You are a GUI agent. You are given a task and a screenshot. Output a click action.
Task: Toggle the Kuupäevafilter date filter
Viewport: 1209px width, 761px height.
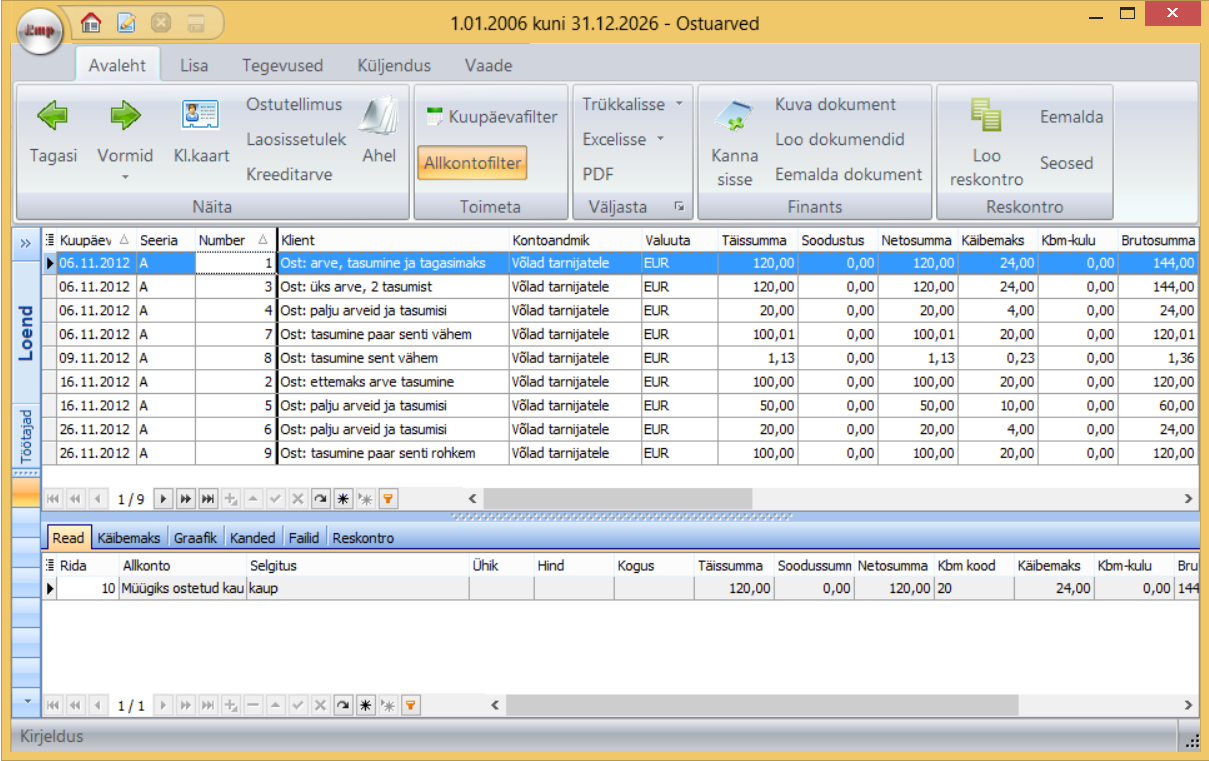coord(491,117)
